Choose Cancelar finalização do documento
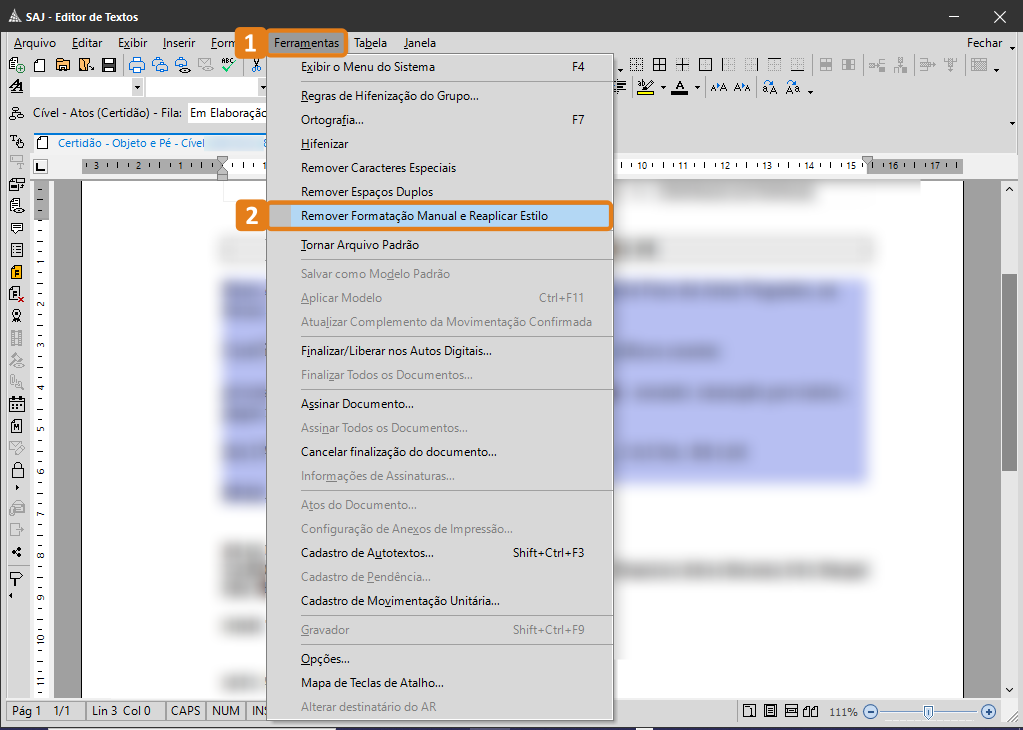This screenshot has width=1023, height=730. pyautogui.click(x=440, y=452)
